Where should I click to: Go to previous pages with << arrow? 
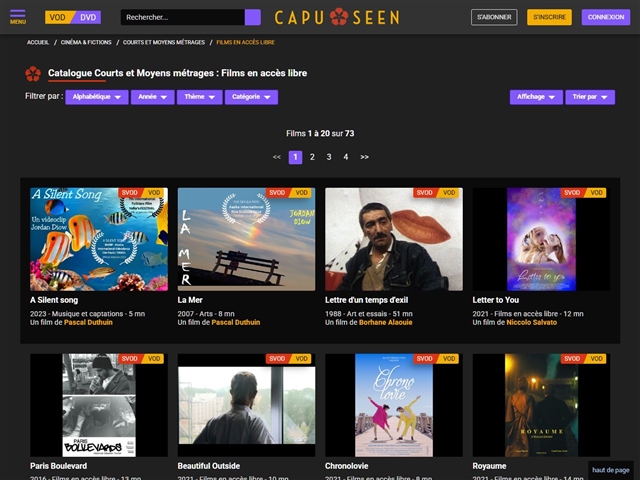[277, 157]
